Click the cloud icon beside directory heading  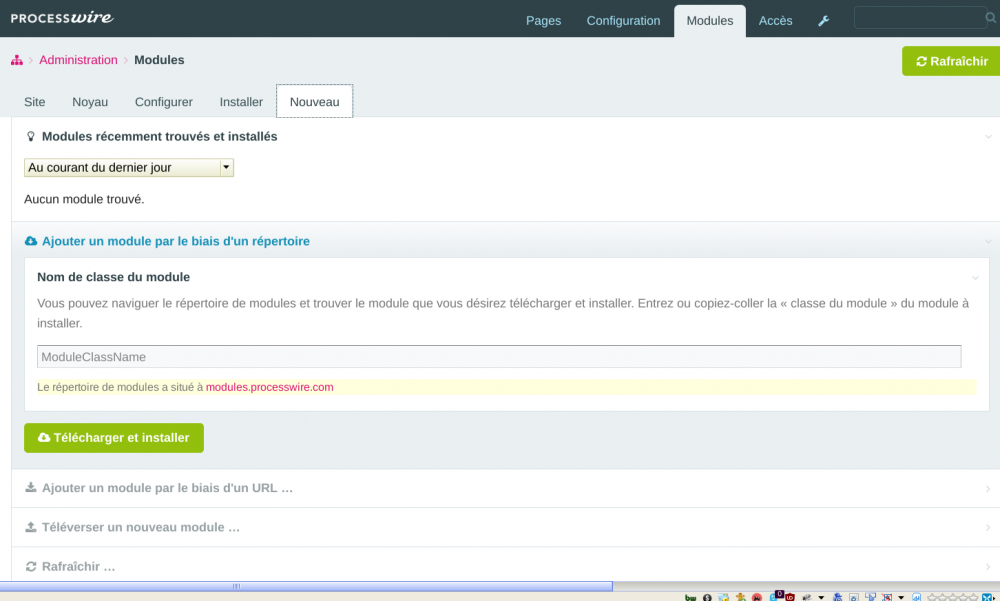pyautogui.click(x=31, y=242)
